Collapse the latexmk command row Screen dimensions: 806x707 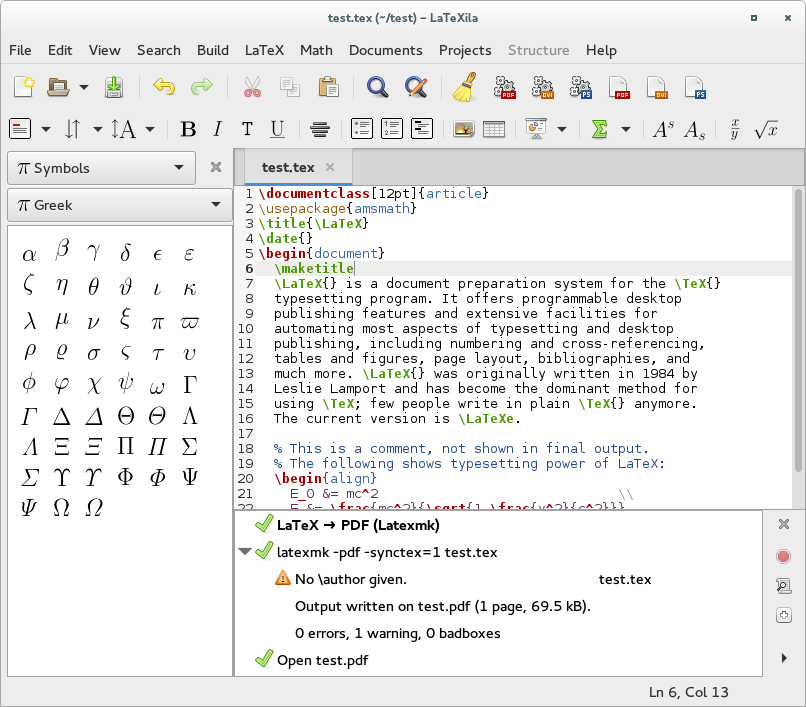point(245,552)
